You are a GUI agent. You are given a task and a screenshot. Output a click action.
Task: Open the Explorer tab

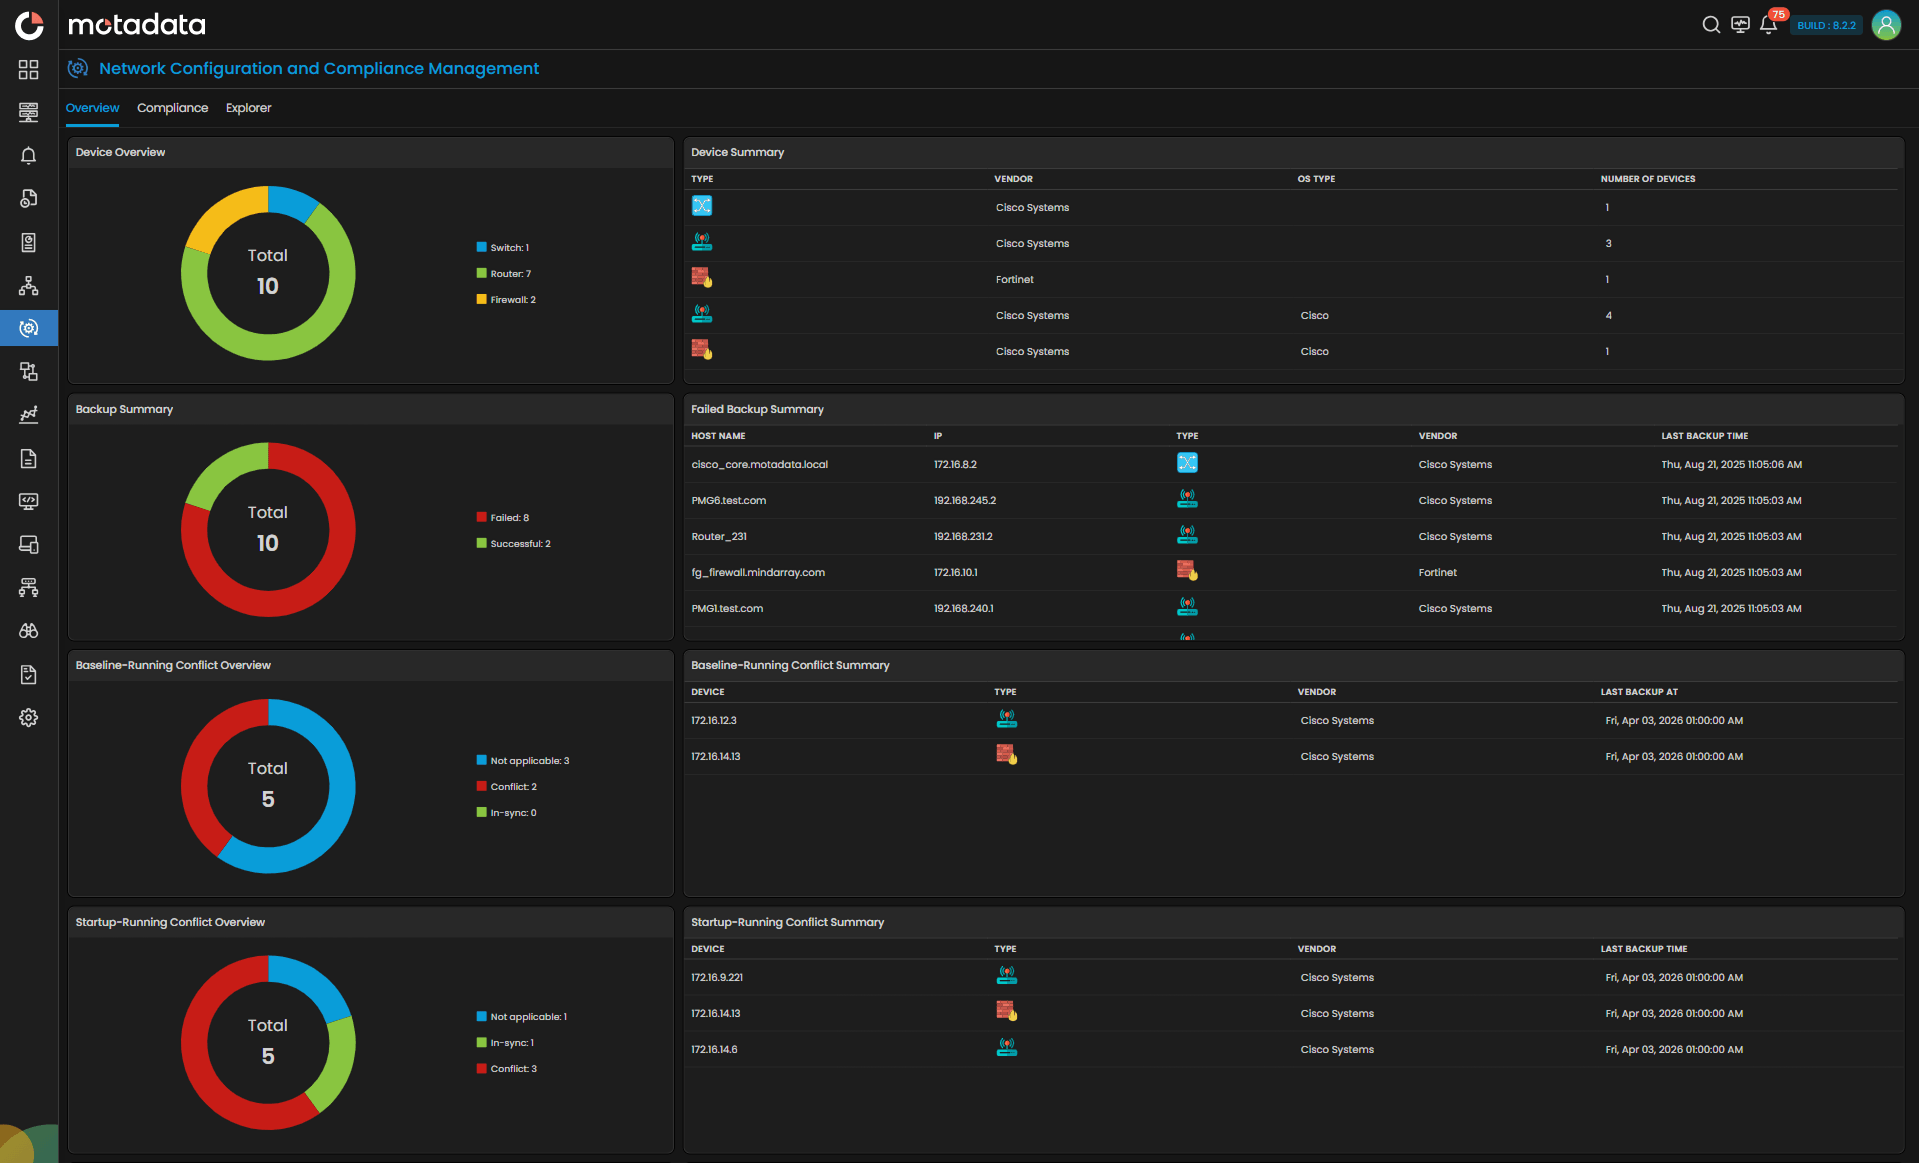click(248, 108)
